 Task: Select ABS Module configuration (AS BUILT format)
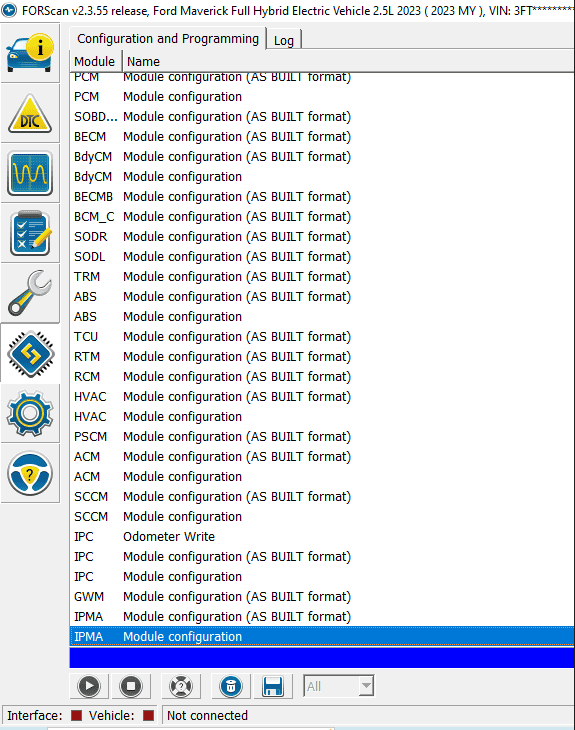coord(322,297)
